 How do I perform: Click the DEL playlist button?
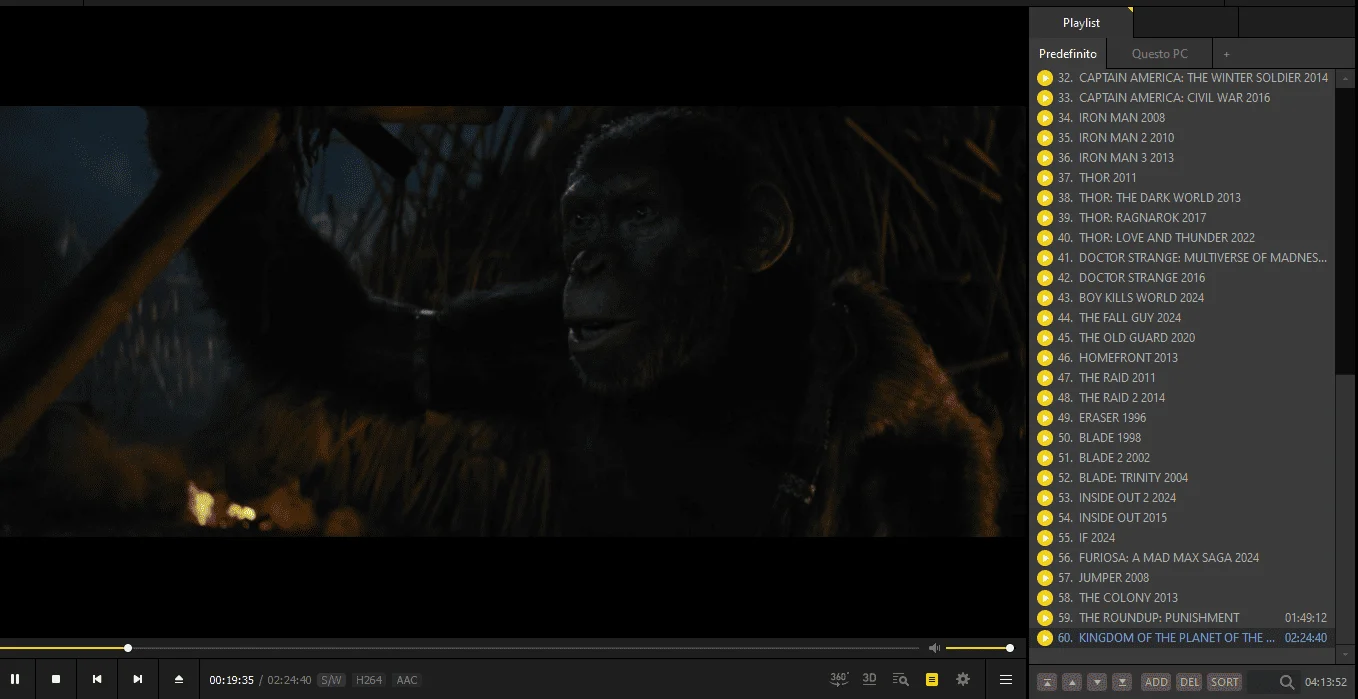1189,682
